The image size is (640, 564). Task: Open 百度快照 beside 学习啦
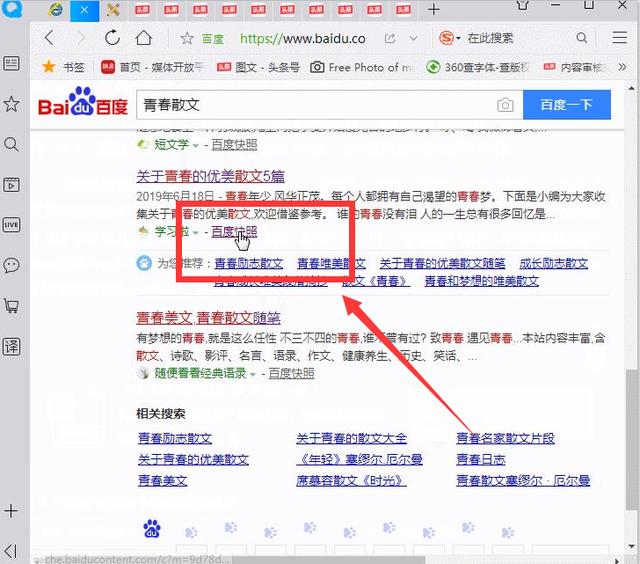[234, 232]
